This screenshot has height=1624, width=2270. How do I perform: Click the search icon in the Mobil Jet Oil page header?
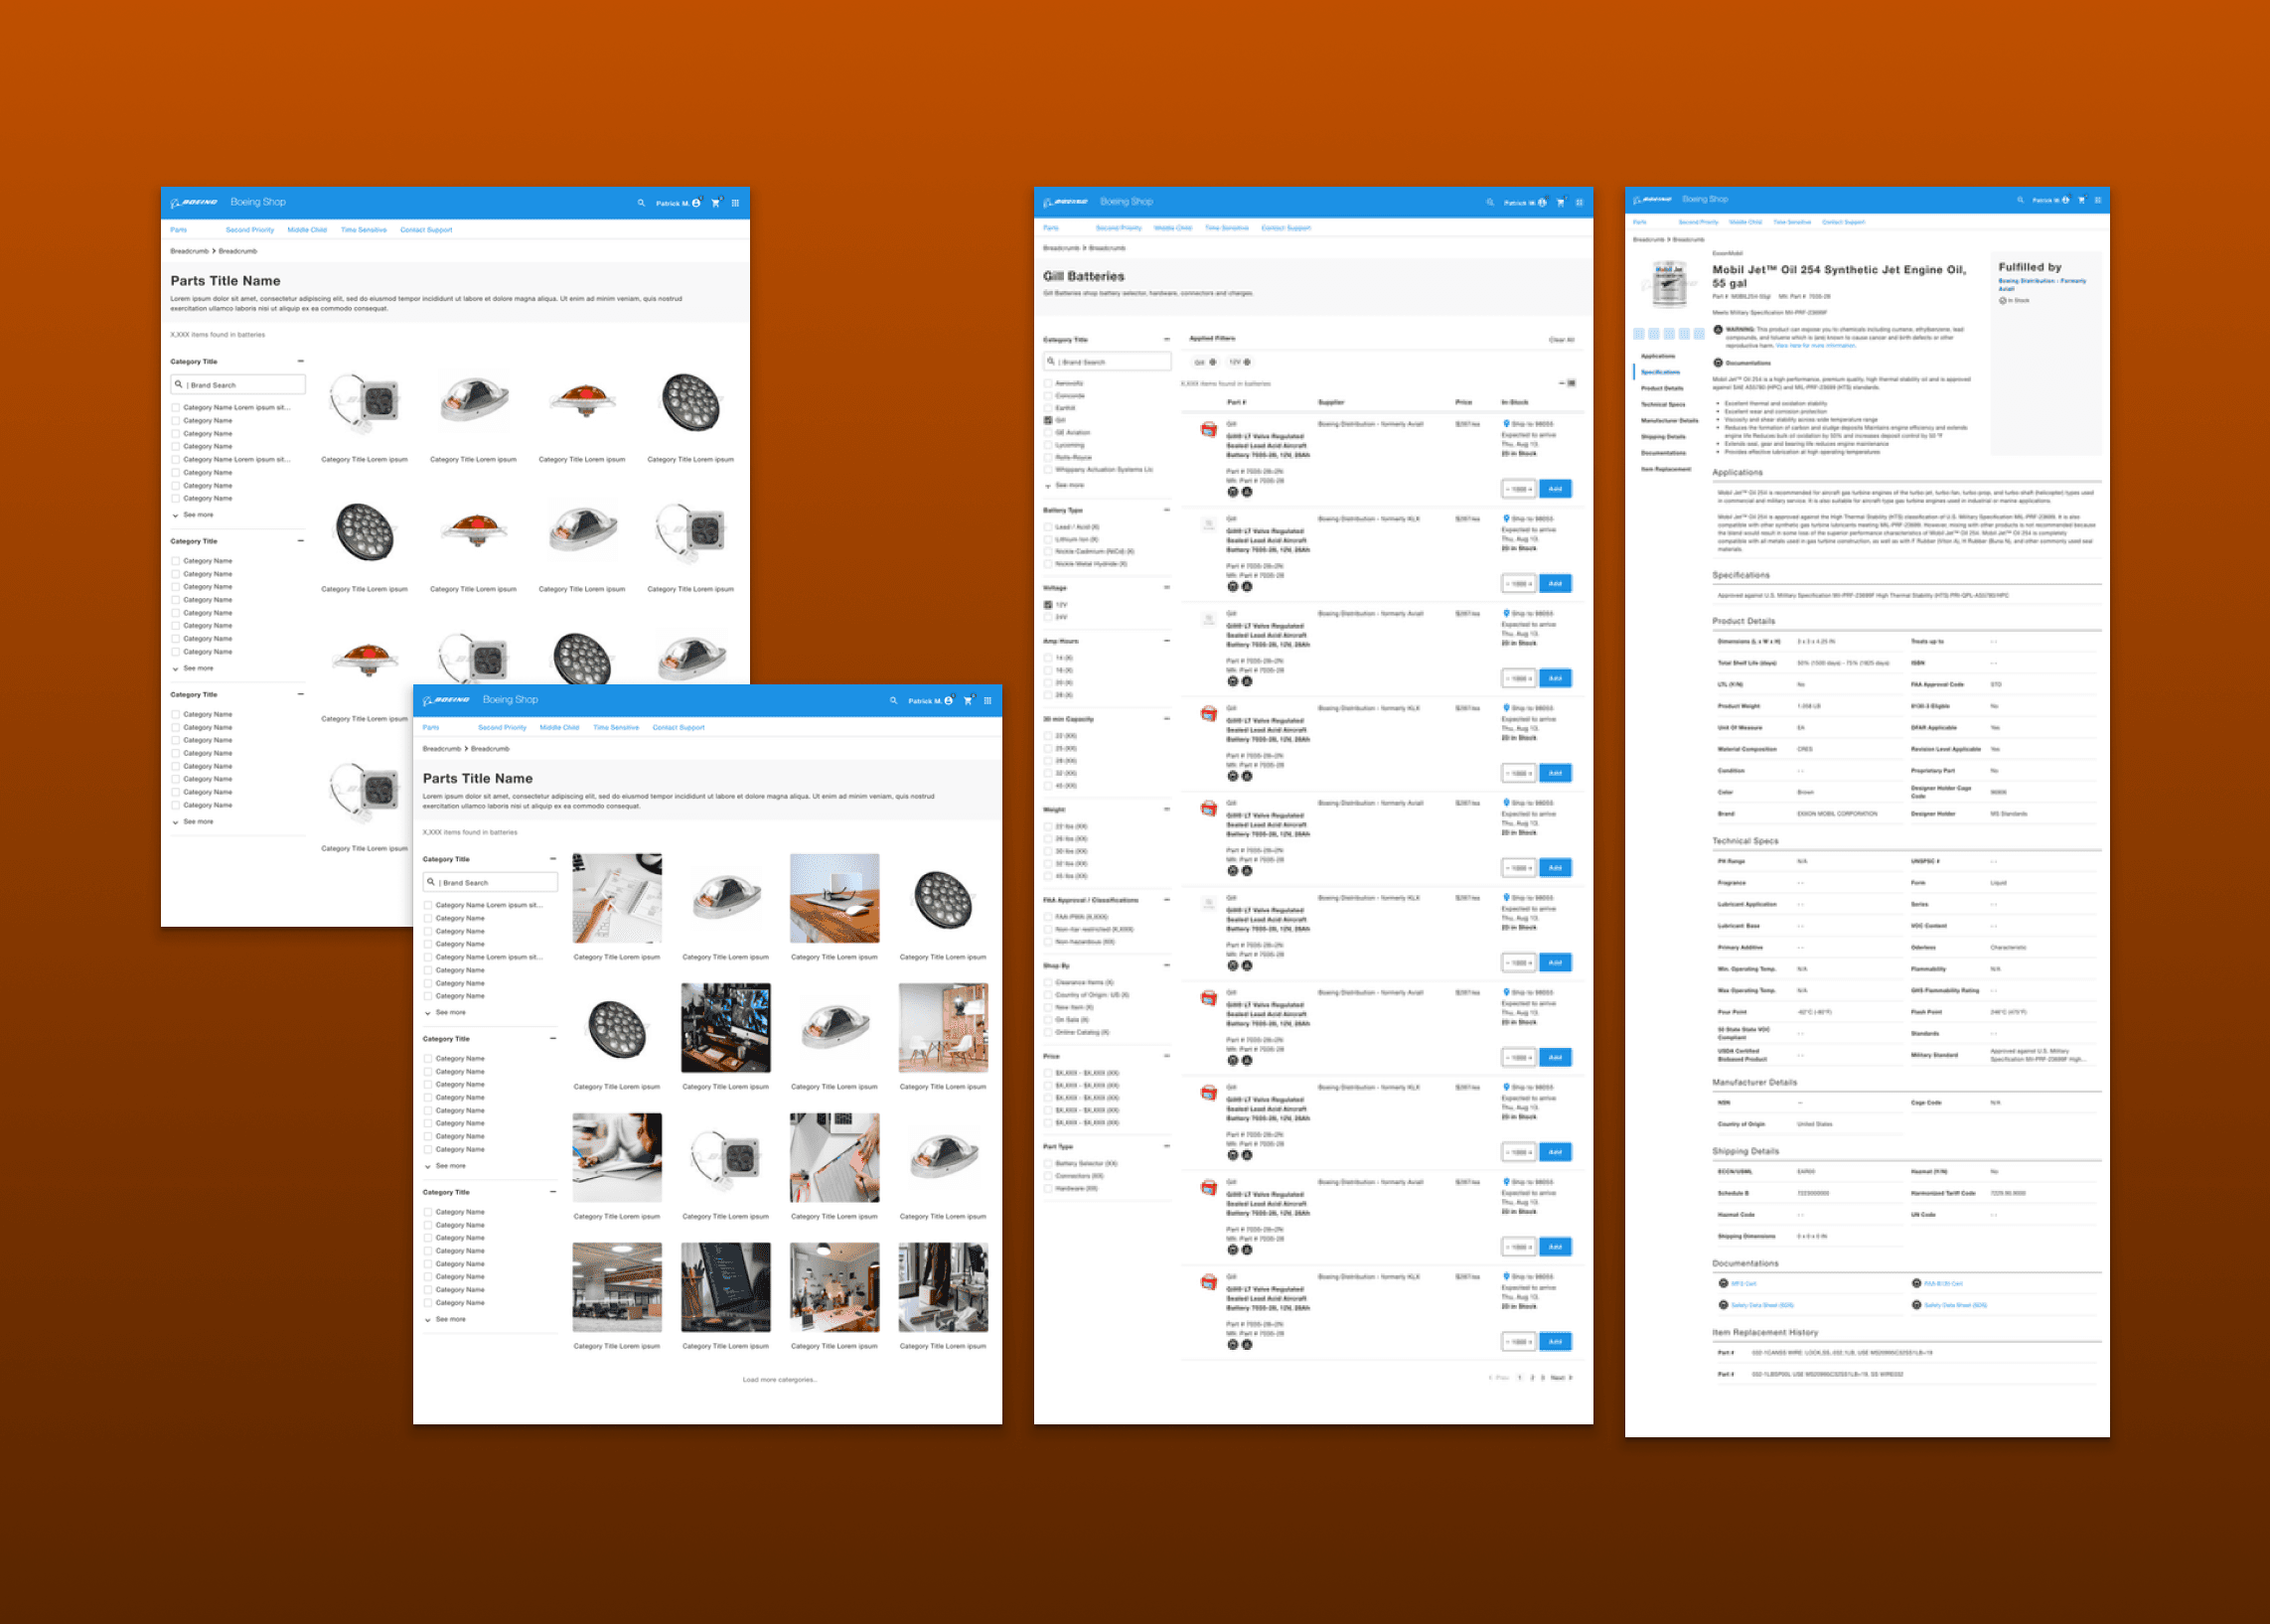2020,200
